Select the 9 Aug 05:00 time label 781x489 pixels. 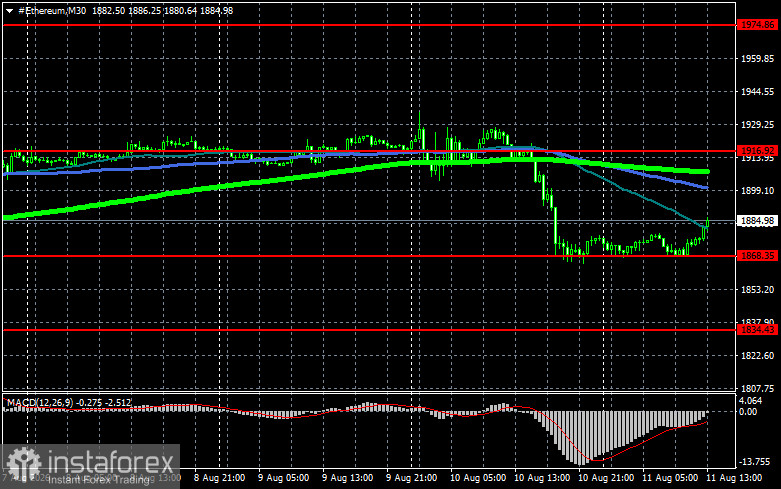pos(283,478)
